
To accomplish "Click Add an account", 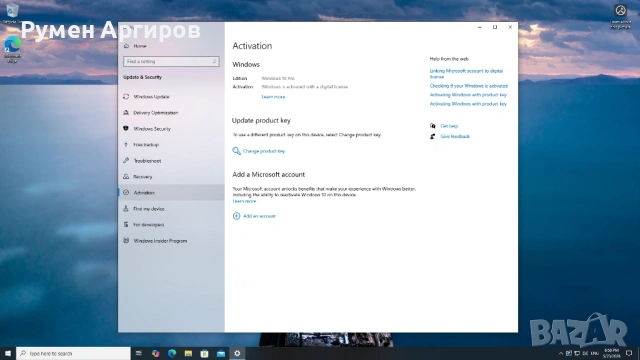I will point(254,216).
